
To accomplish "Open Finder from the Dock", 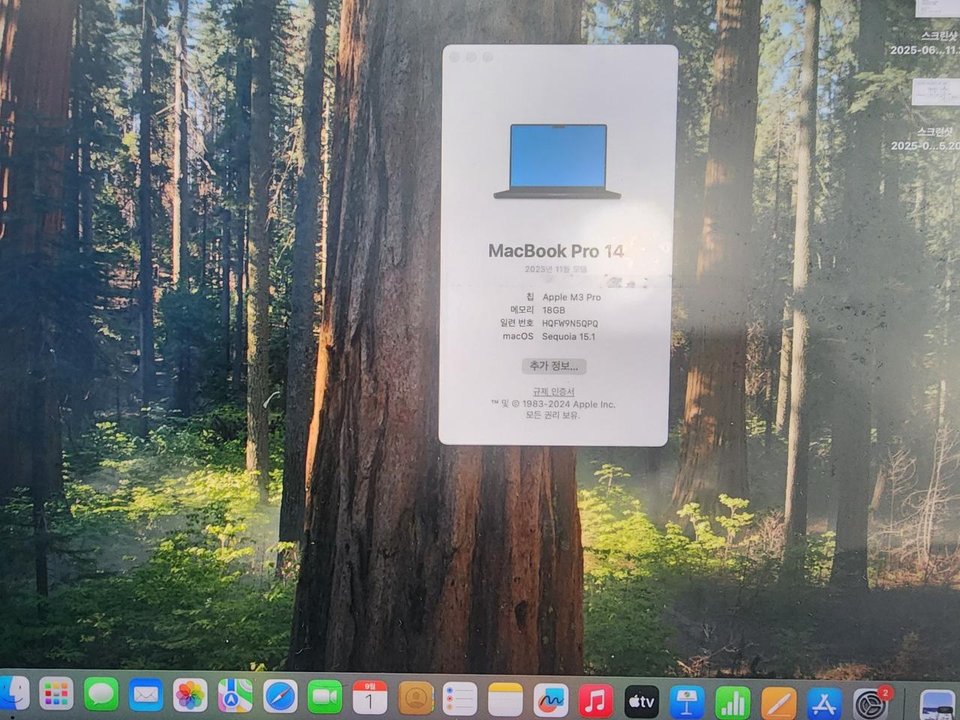I will coord(13,694).
